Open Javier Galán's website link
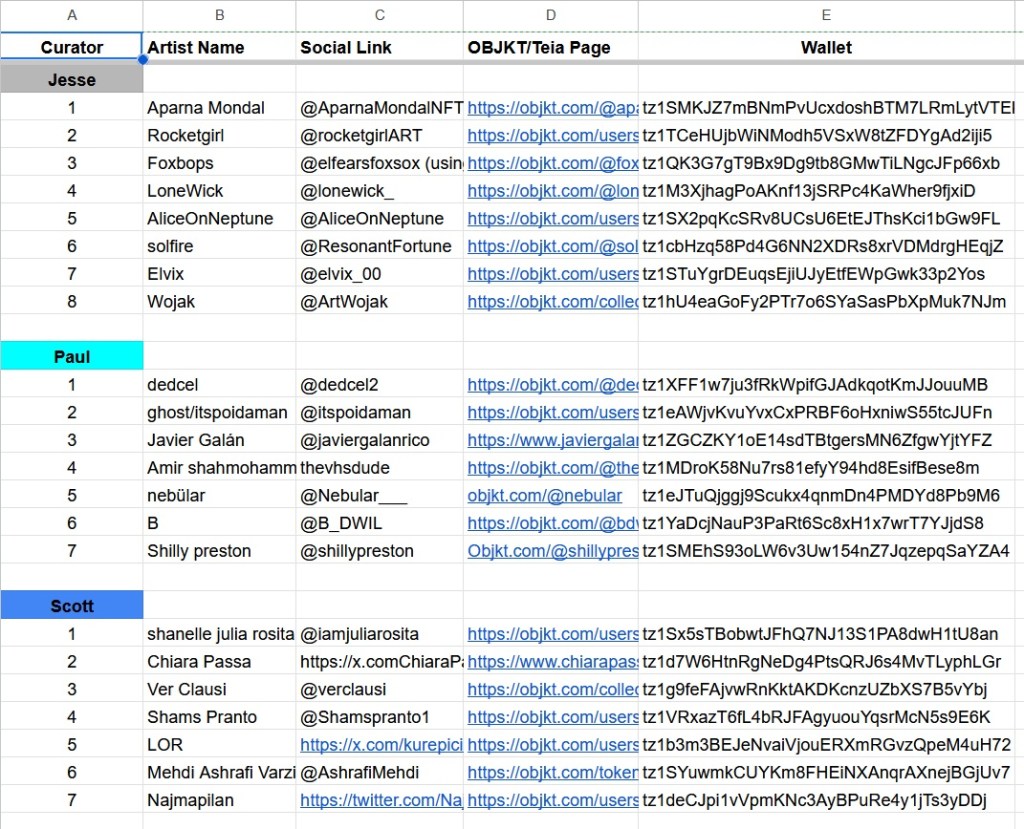 click(552, 440)
